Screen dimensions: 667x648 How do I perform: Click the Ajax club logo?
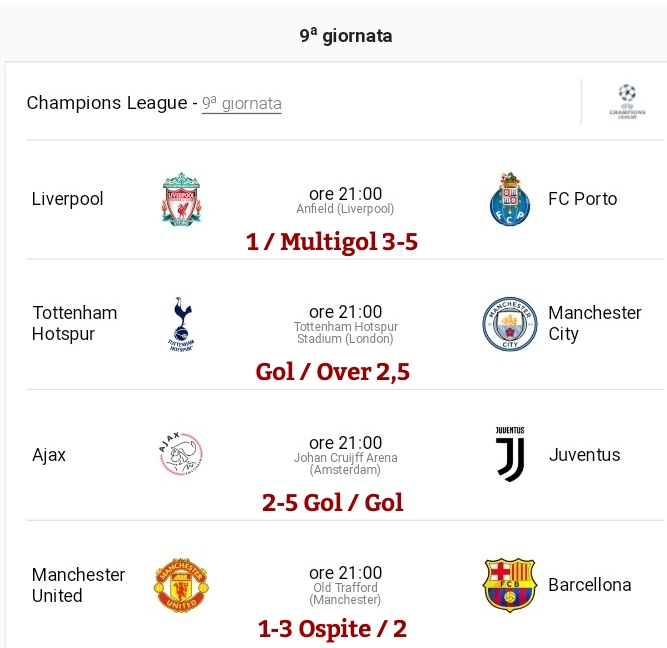coord(182,454)
